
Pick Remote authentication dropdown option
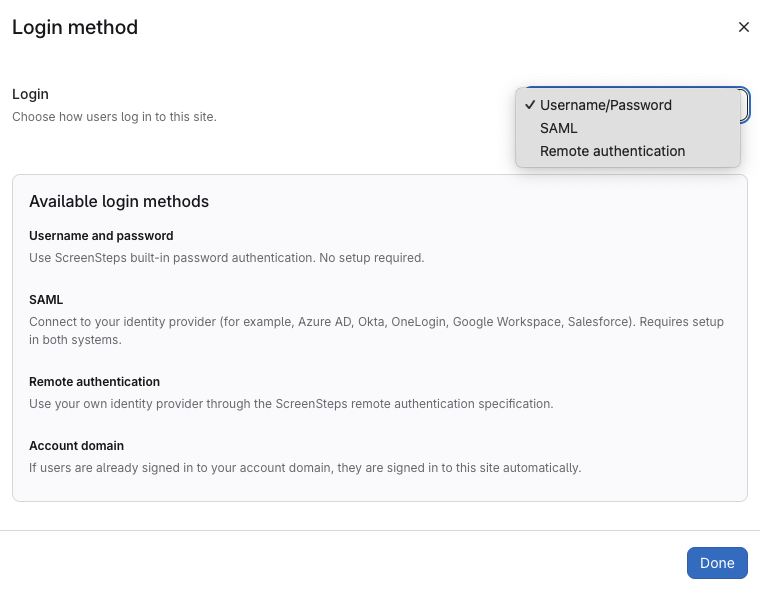[x=612, y=151]
